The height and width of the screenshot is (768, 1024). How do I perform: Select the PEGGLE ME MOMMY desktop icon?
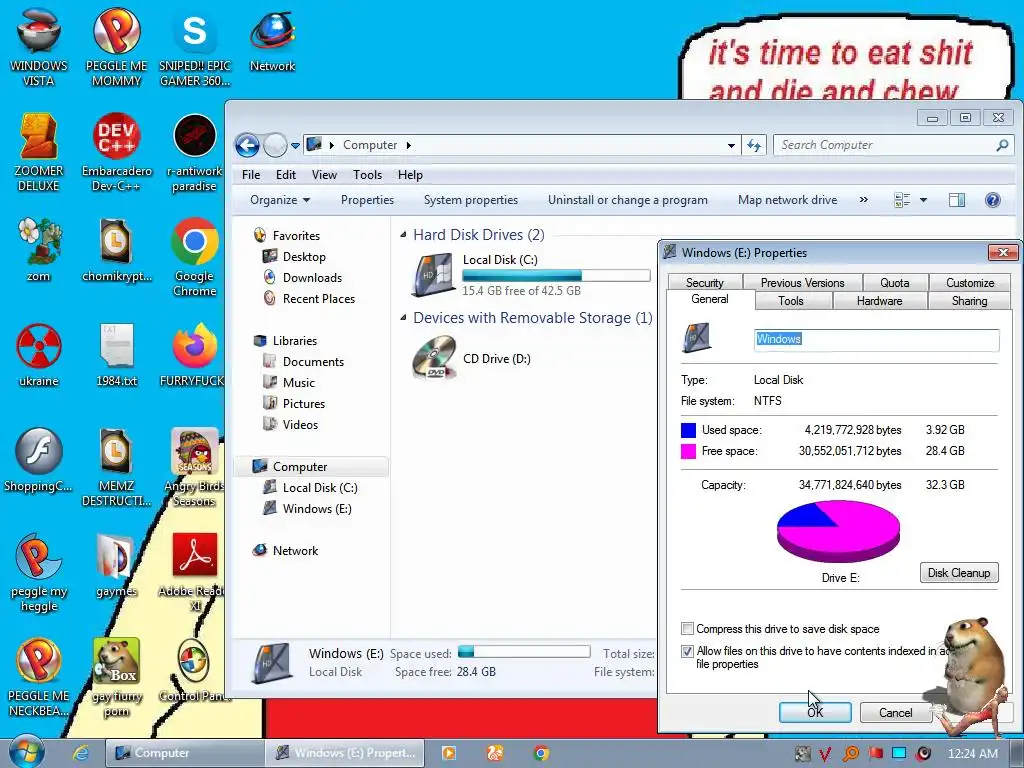point(116,46)
